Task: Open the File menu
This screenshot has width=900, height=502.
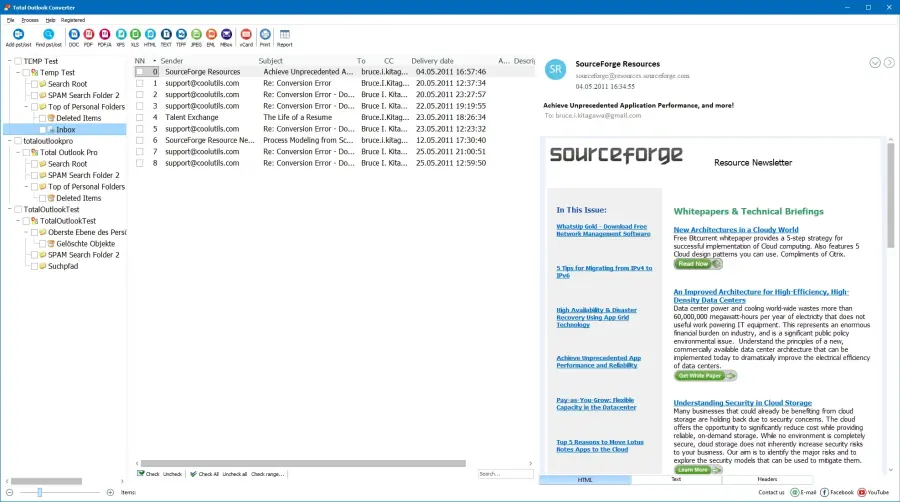Action: click(10, 20)
